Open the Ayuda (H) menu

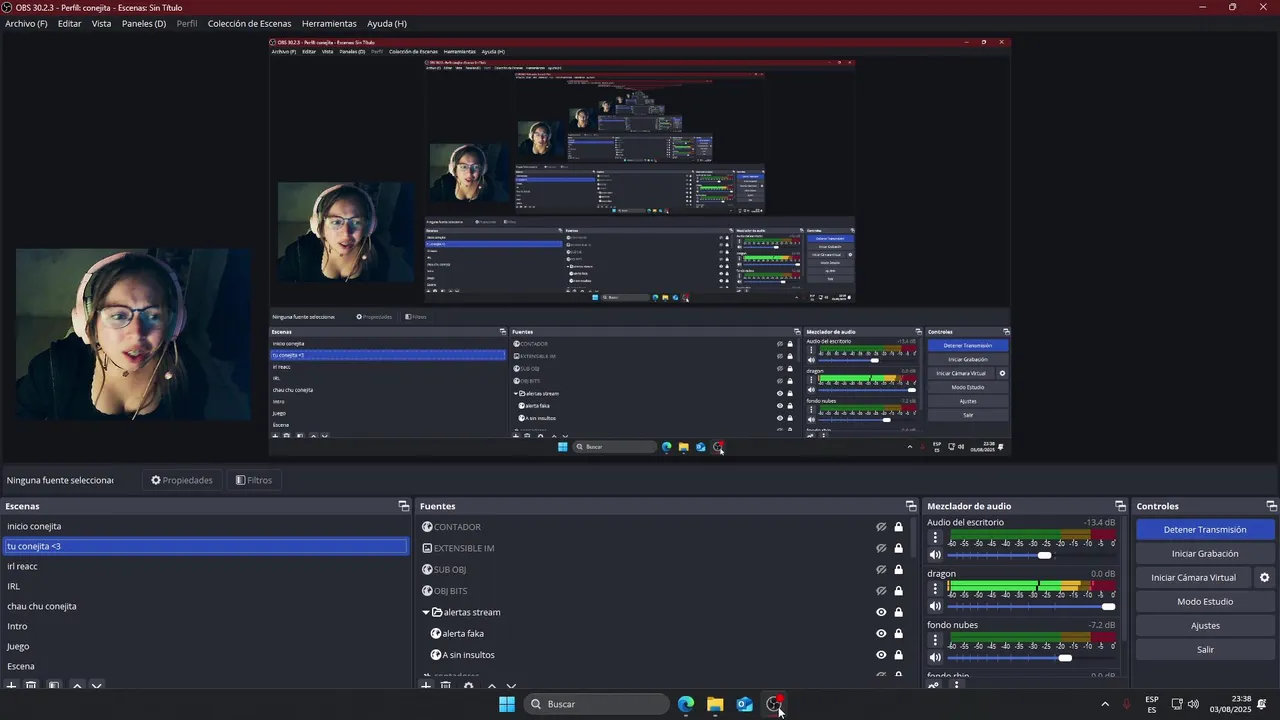387,23
